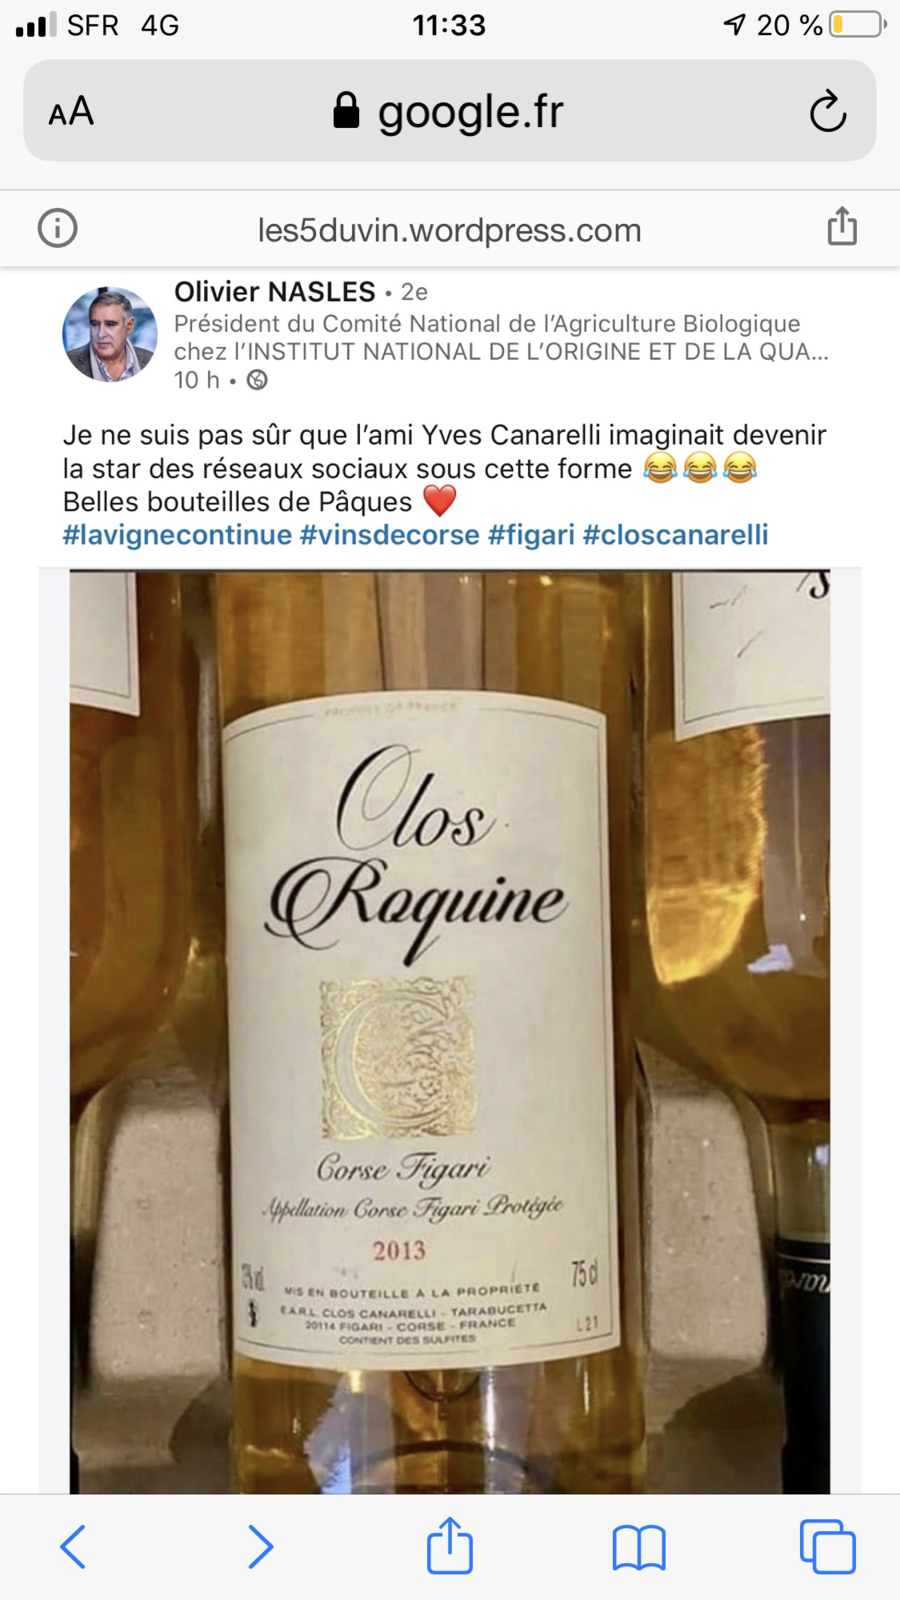Go forward with Safari forward arrow
Screen dimensions: 900x1600
click(x=260, y=1546)
